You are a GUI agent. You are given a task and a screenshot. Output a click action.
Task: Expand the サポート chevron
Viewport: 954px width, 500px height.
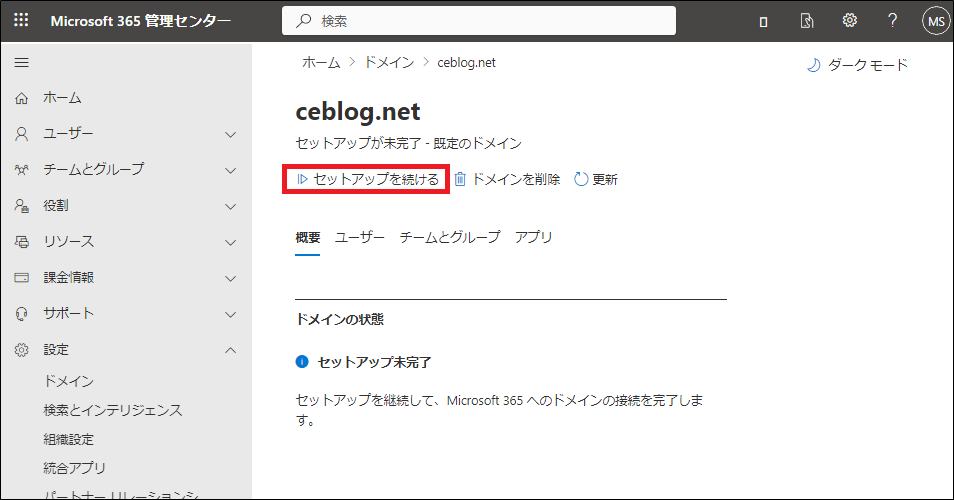click(x=231, y=314)
